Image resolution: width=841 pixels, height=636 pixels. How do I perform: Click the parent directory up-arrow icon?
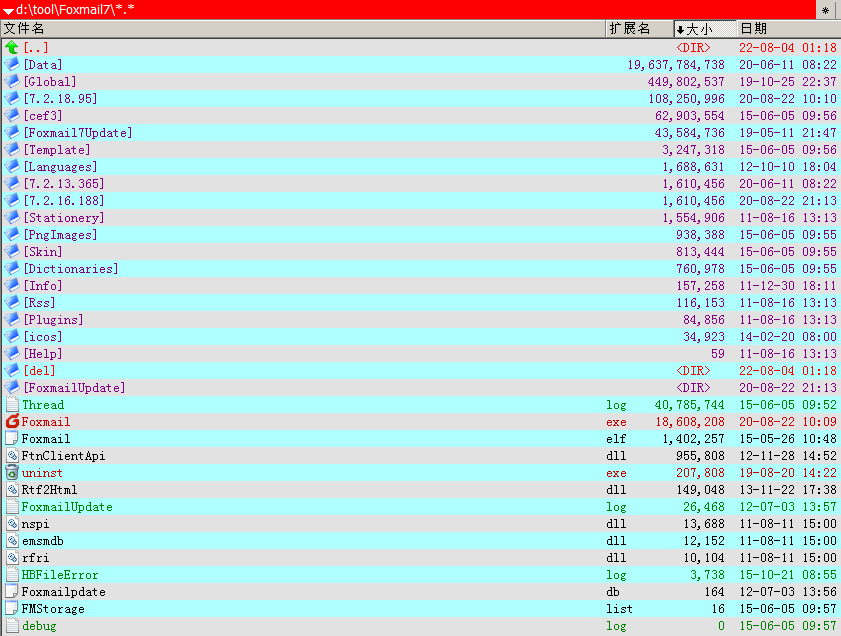[12, 48]
